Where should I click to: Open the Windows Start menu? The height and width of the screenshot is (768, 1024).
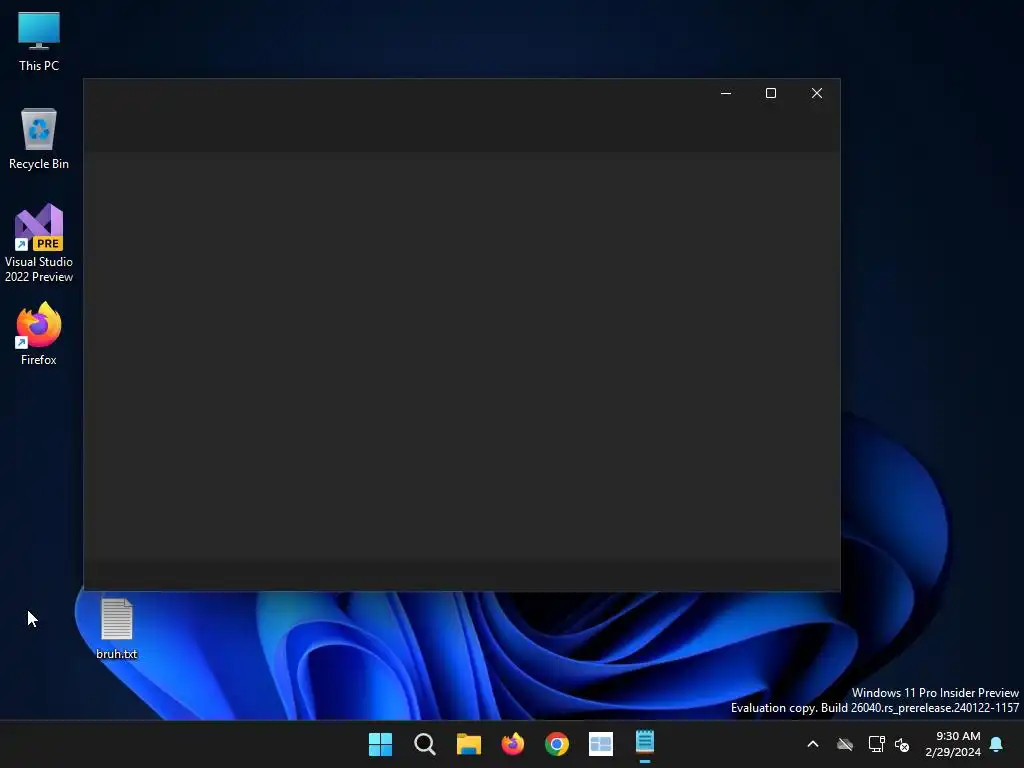pyautogui.click(x=380, y=744)
